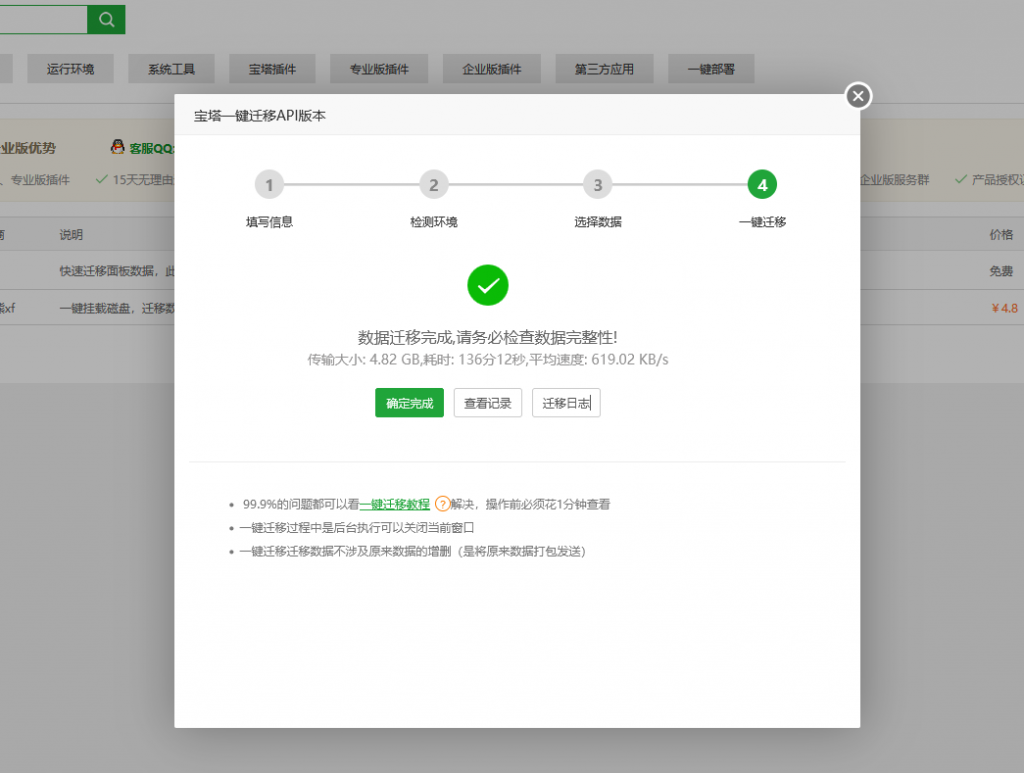Image resolution: width=1024 pixels, height=773 pixels.
Task: Open 查看记录 to view records
Action: (x=487, y=403)
